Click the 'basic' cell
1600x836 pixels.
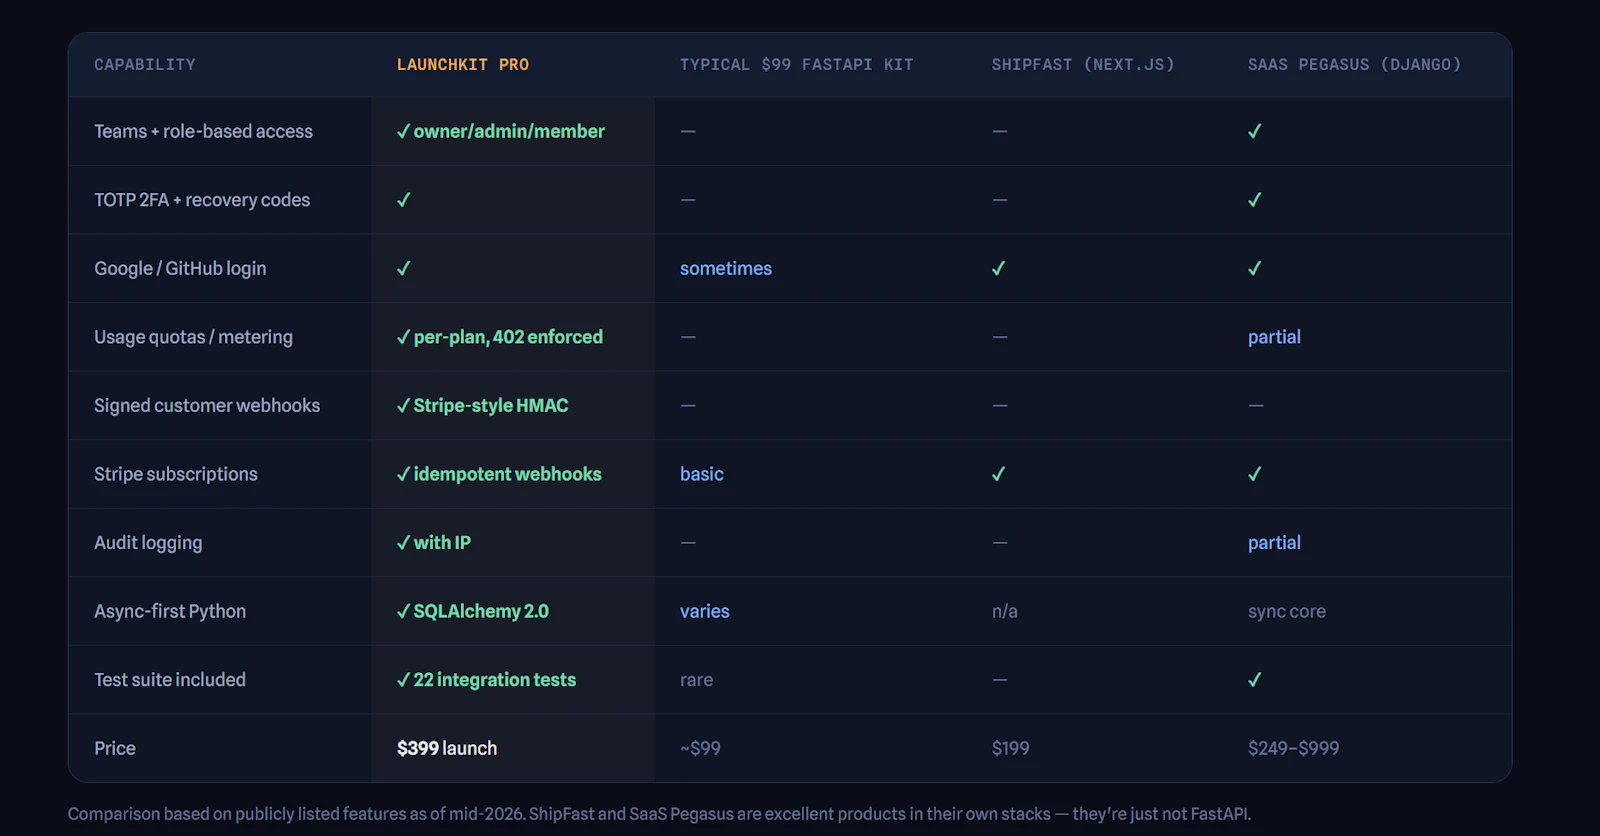[702, 474]
